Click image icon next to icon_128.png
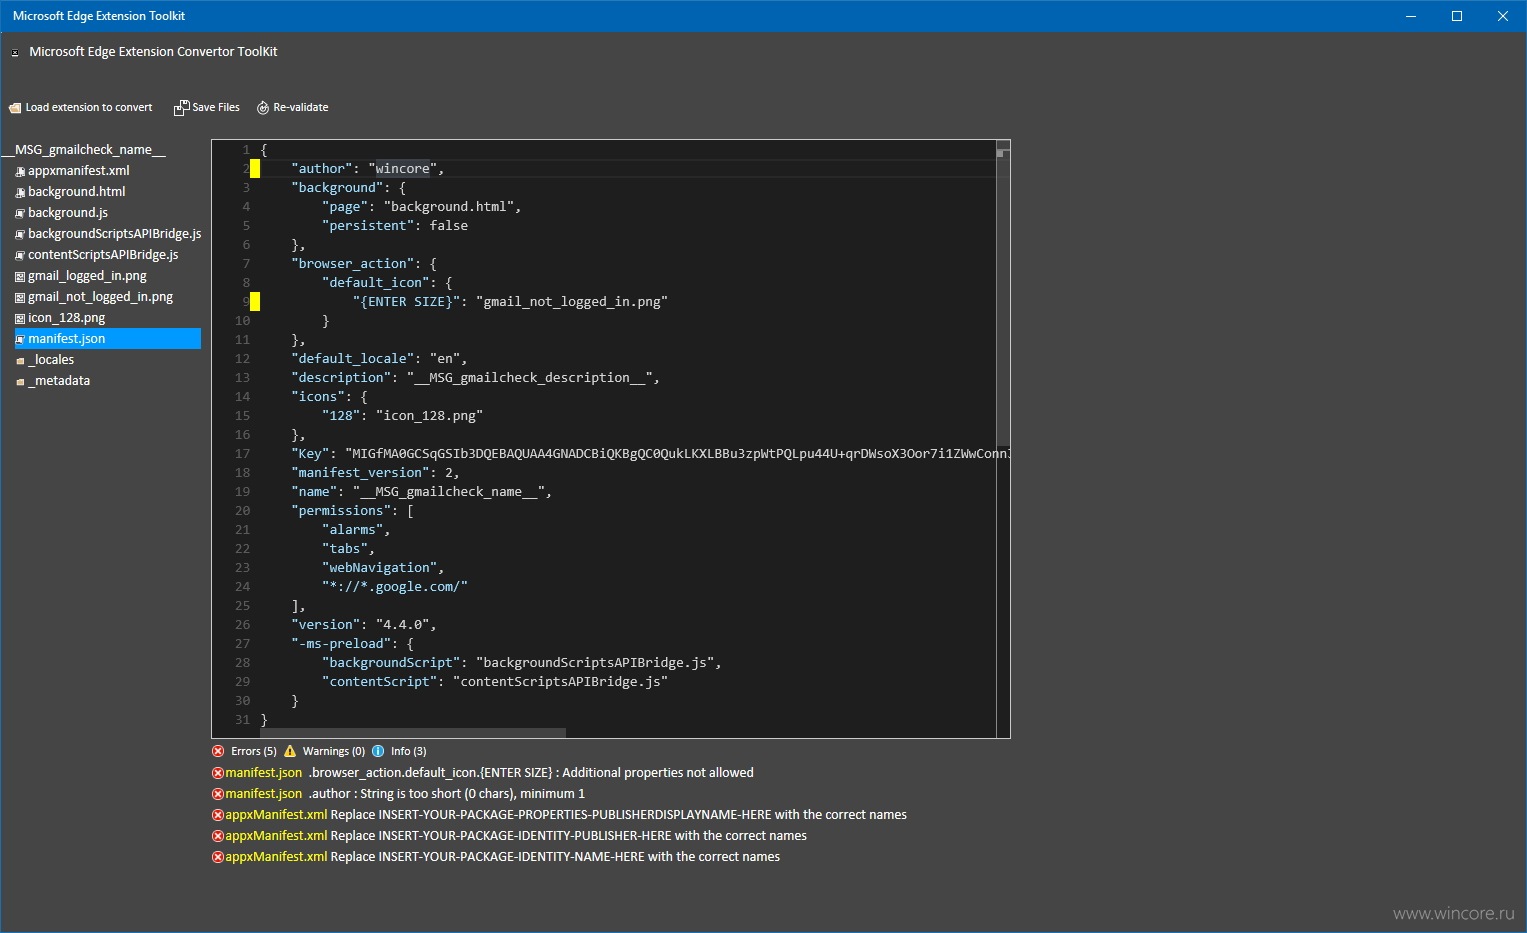The height and width of the screenshot is (933, 1527). (20, 319)
